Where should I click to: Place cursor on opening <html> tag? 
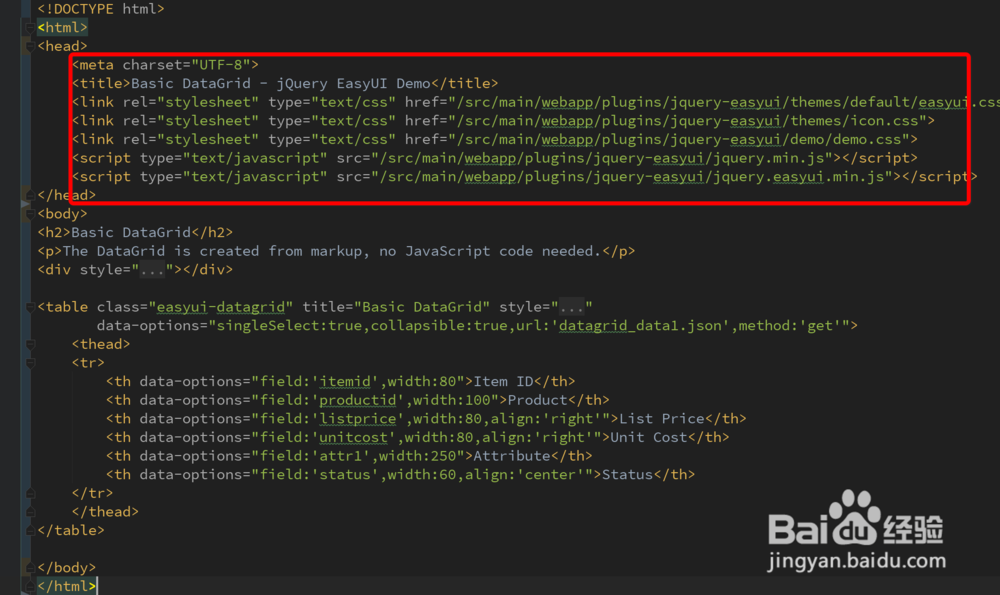point(62,27)
